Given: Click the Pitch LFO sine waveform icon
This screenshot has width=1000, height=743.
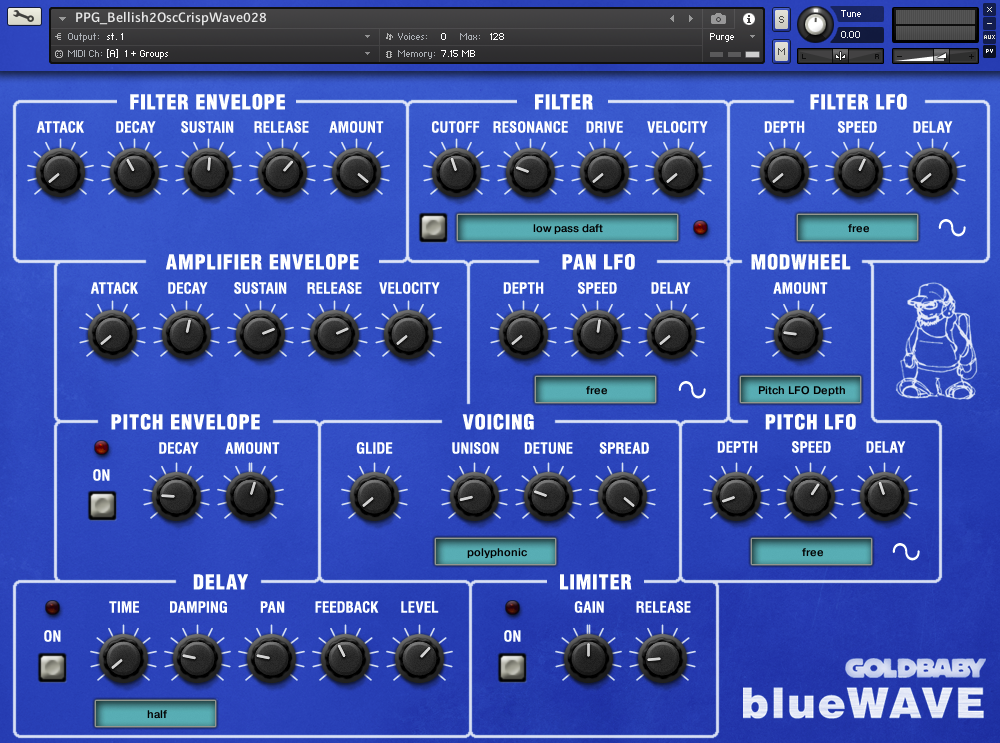Looking at the screenshot, I should (906, 552).
